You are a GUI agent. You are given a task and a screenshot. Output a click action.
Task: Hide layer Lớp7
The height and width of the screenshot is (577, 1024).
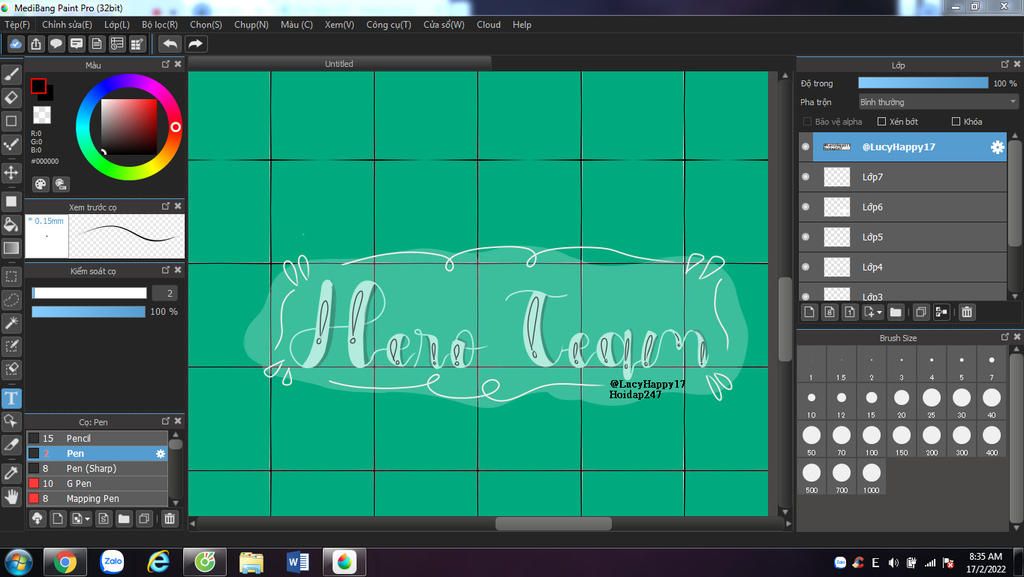805,177
